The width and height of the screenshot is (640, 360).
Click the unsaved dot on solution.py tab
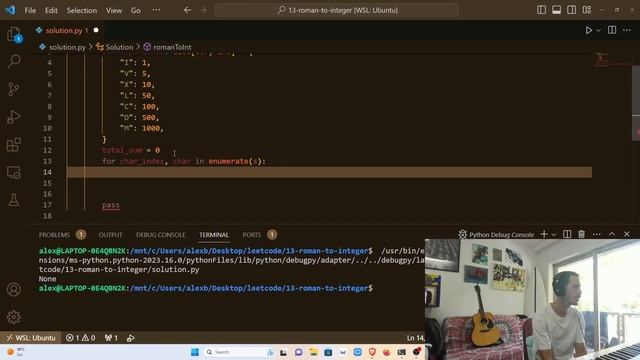point(96,30)
